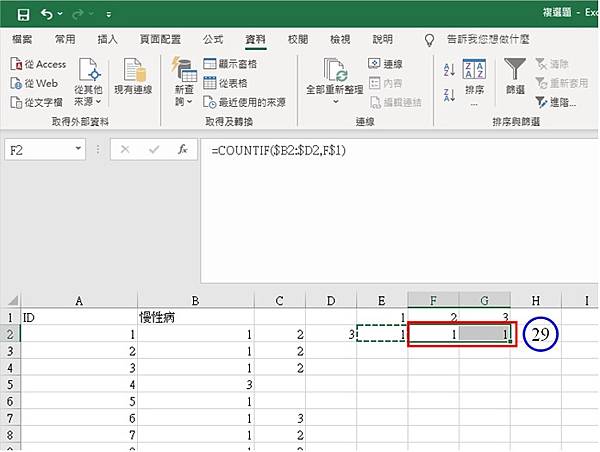Select column D header
Image resolution: width=600 pixels, height=452 pixels.
coord(331,300)
